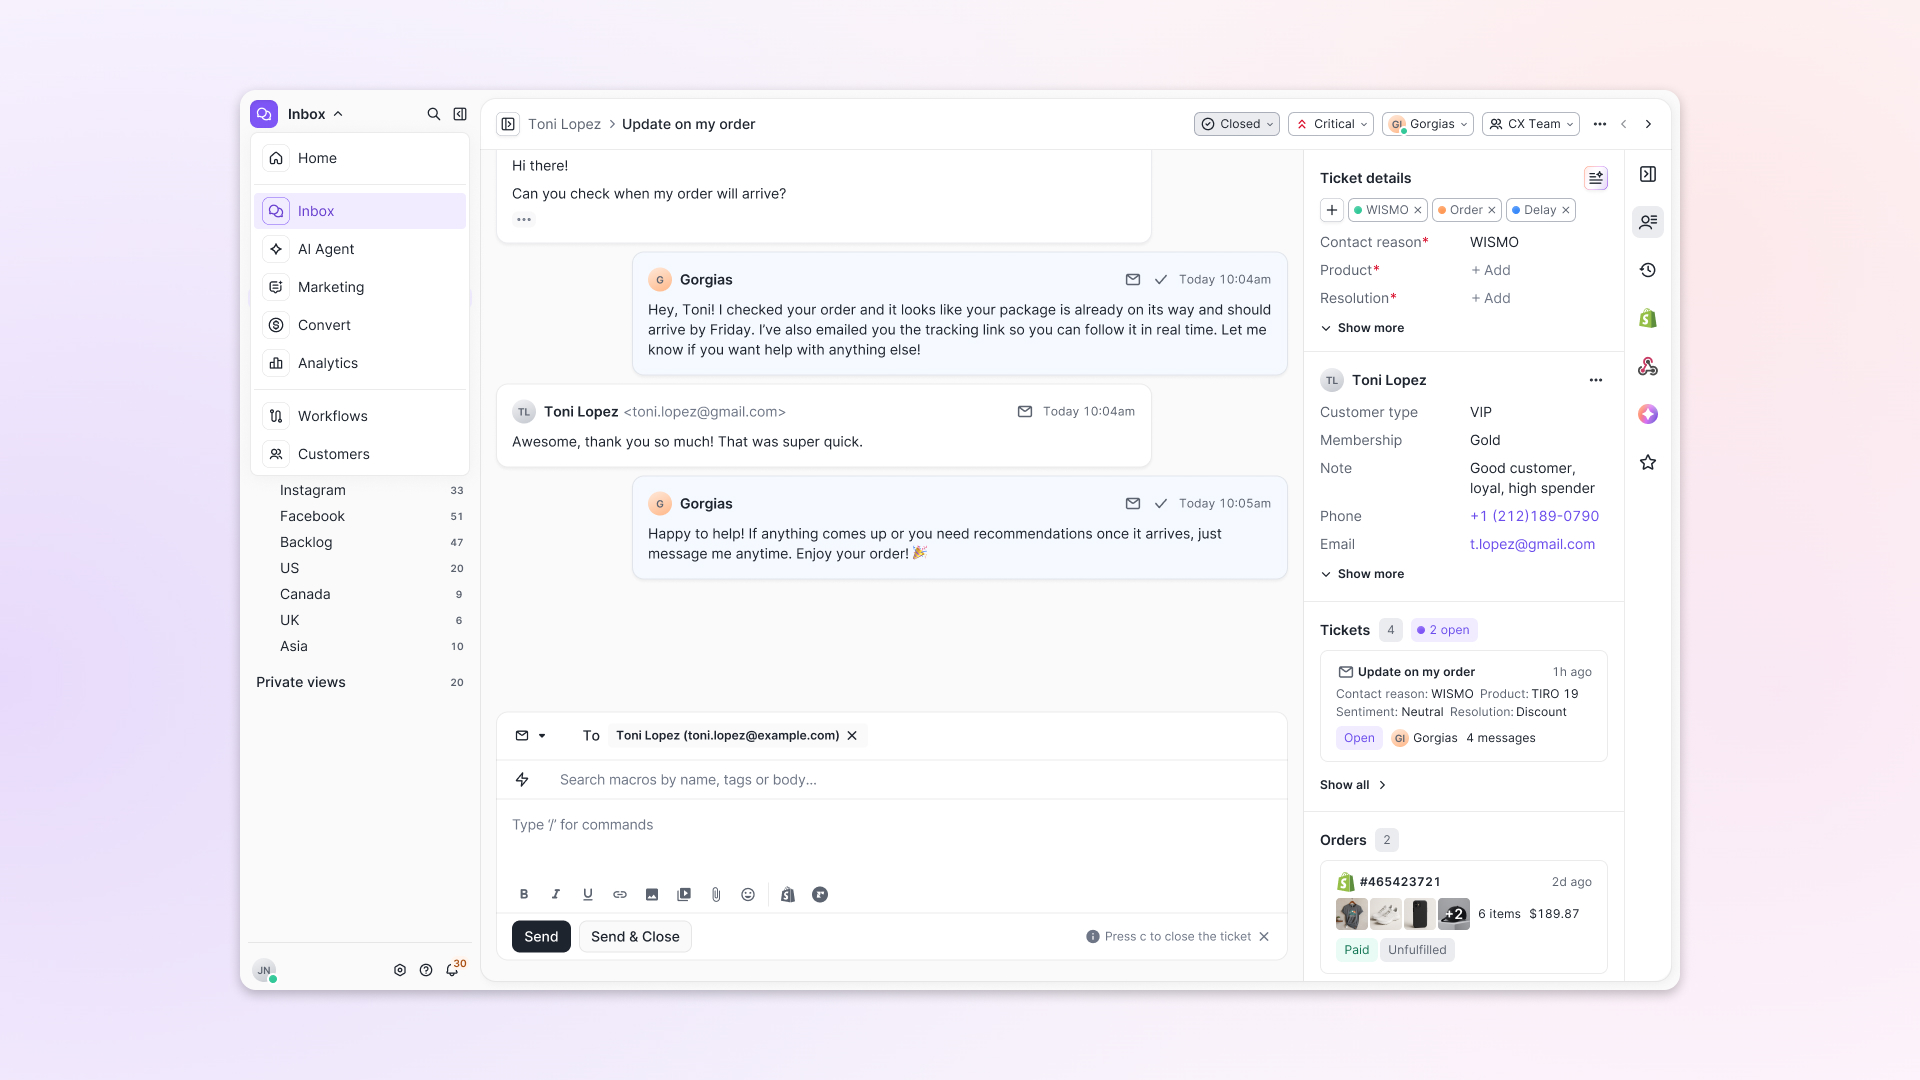The image size is (1920, 1080).
Task: Open the customer history clock icon
Action: (x=1648, y=270)
